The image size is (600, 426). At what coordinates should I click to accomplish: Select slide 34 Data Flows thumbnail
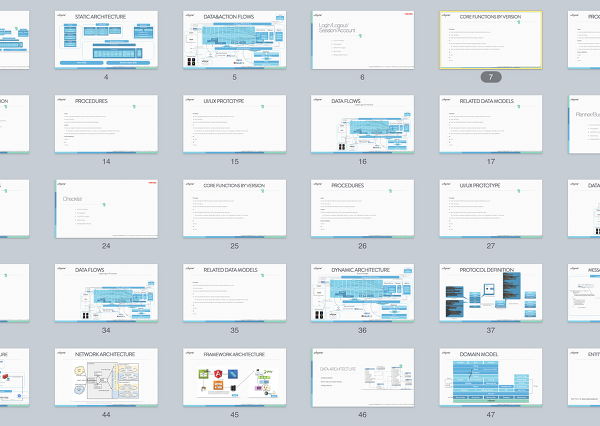pyautogui.click(x=106, y=293)
